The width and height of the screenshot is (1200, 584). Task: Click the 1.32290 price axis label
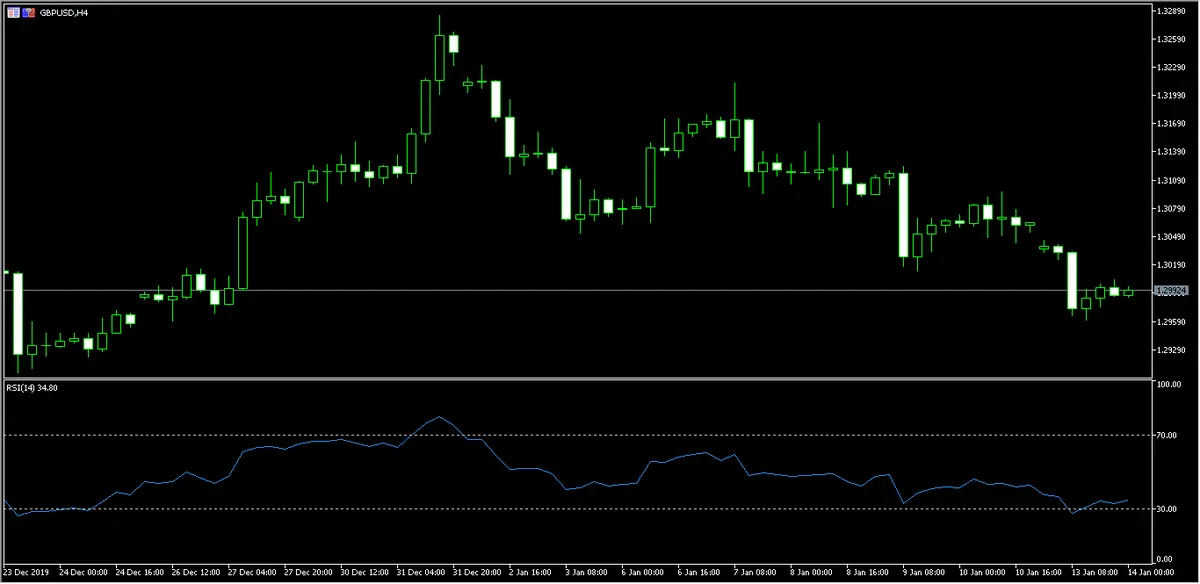[x=1173, y=67]
